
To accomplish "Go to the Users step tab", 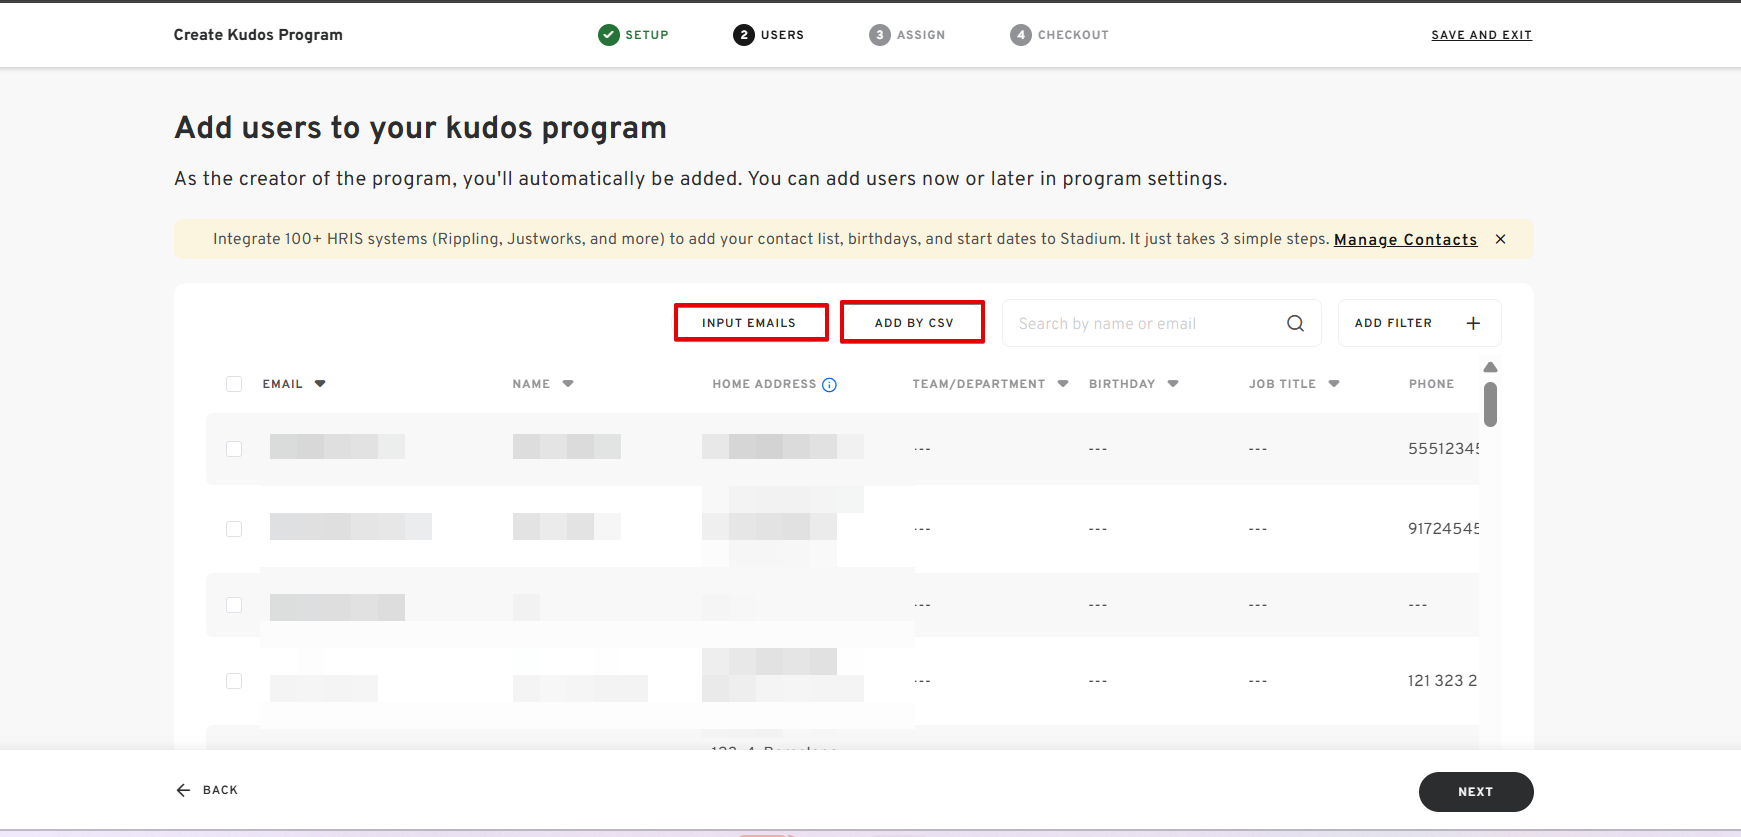I will pyautogui.click(x=768, y=35).
